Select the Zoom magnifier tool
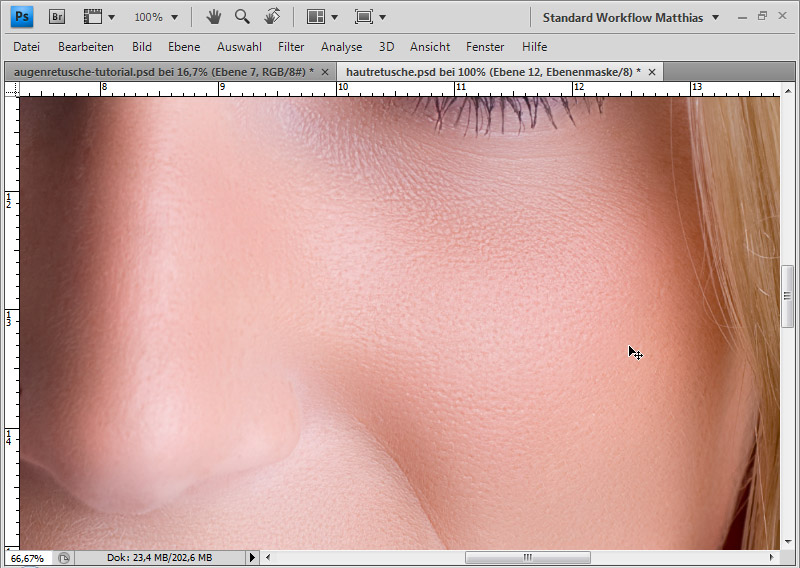 (242, 17)
